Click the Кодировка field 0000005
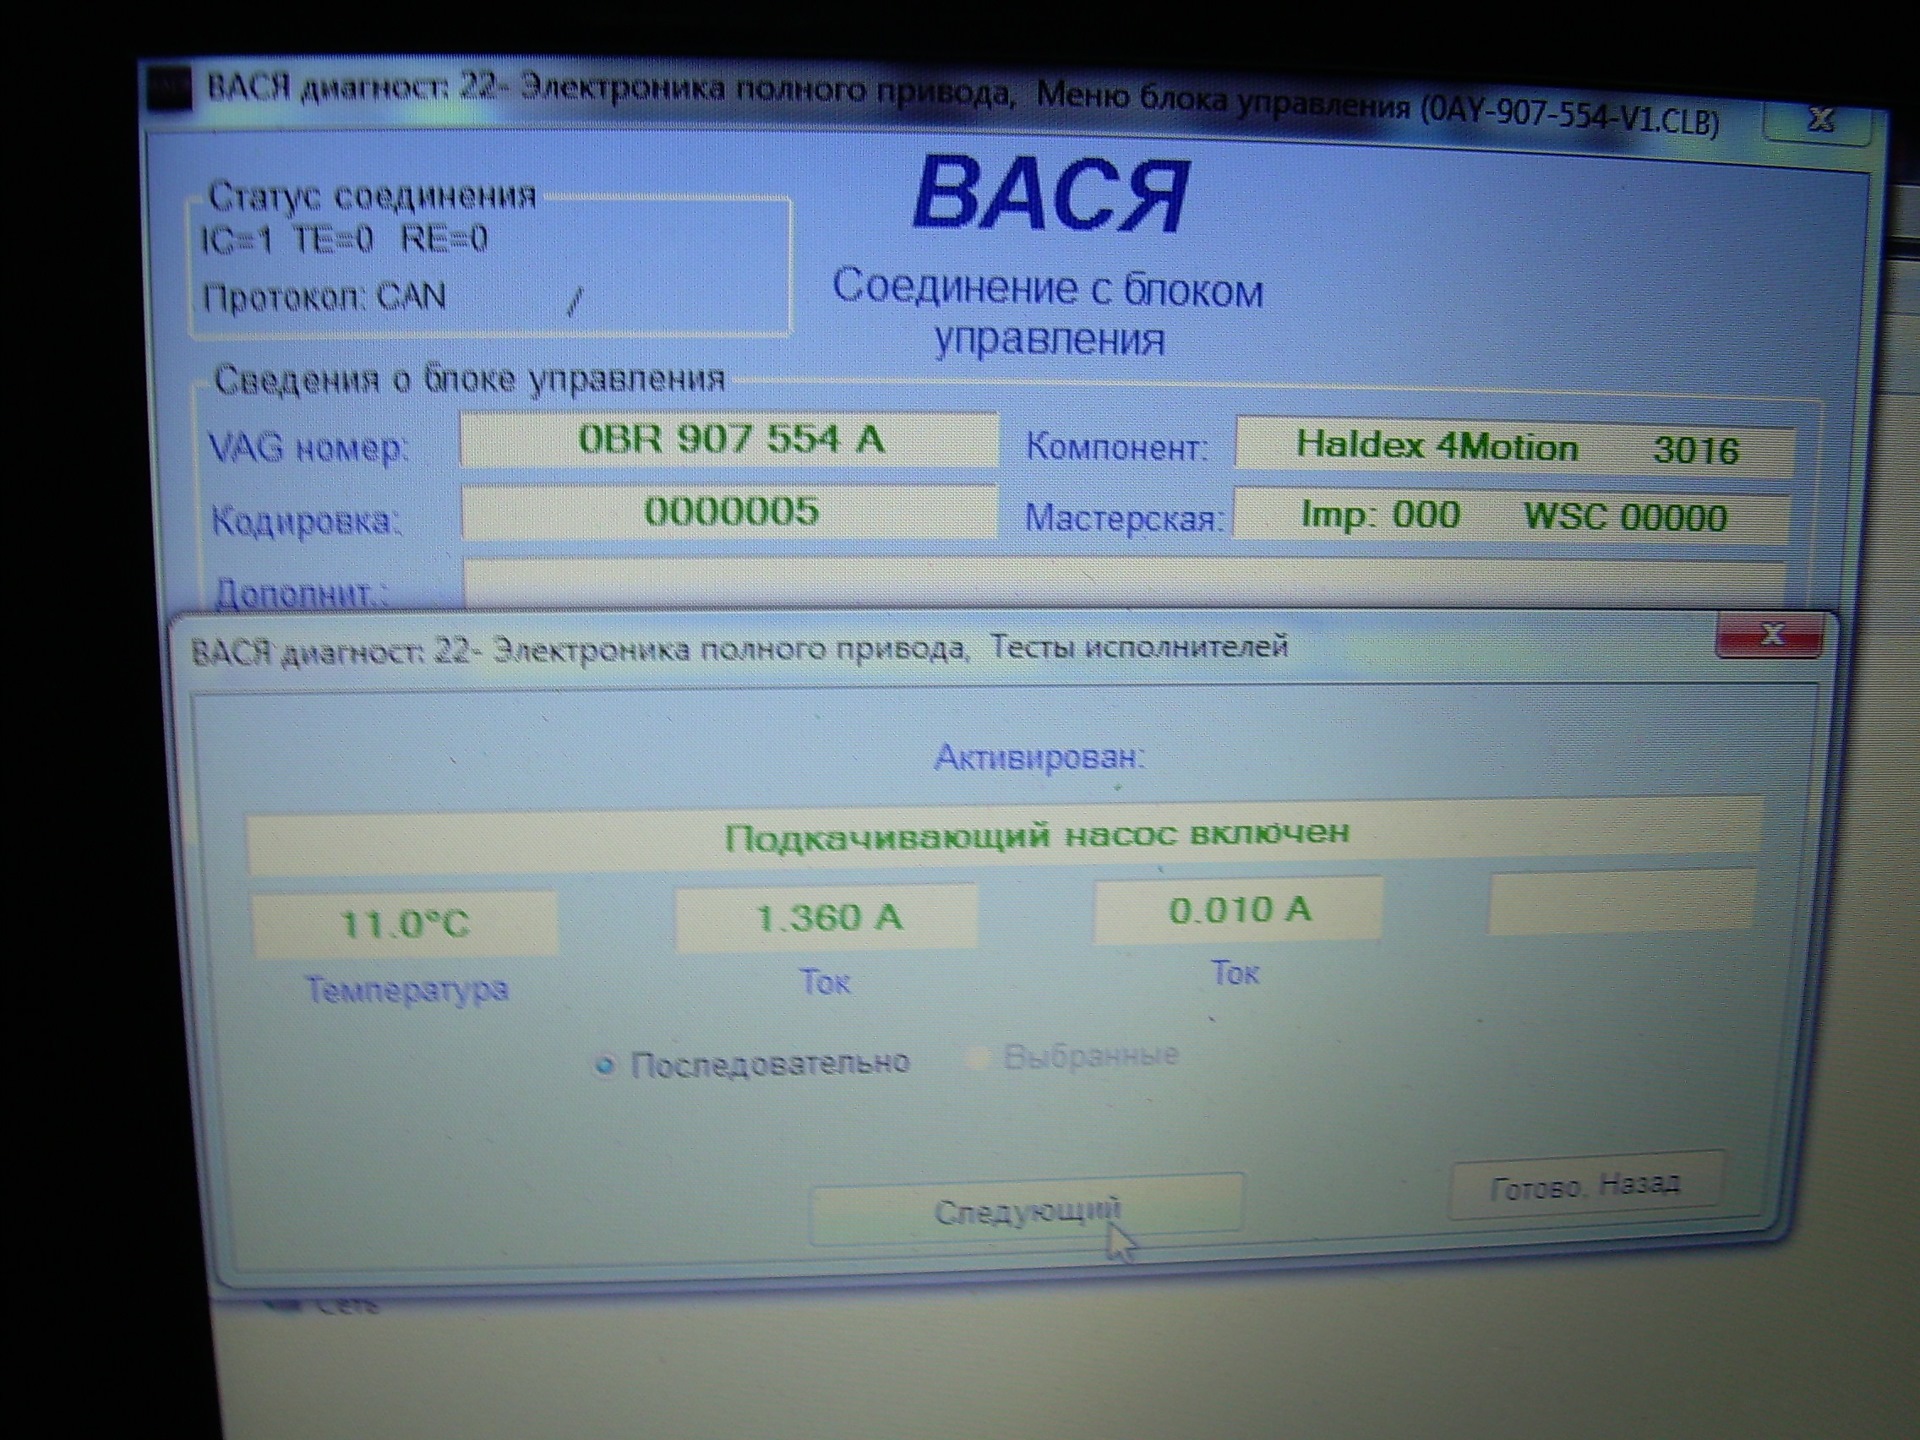Viewport: 1920px width, 1440px height. pyautogui.click(x=729, y=512)
